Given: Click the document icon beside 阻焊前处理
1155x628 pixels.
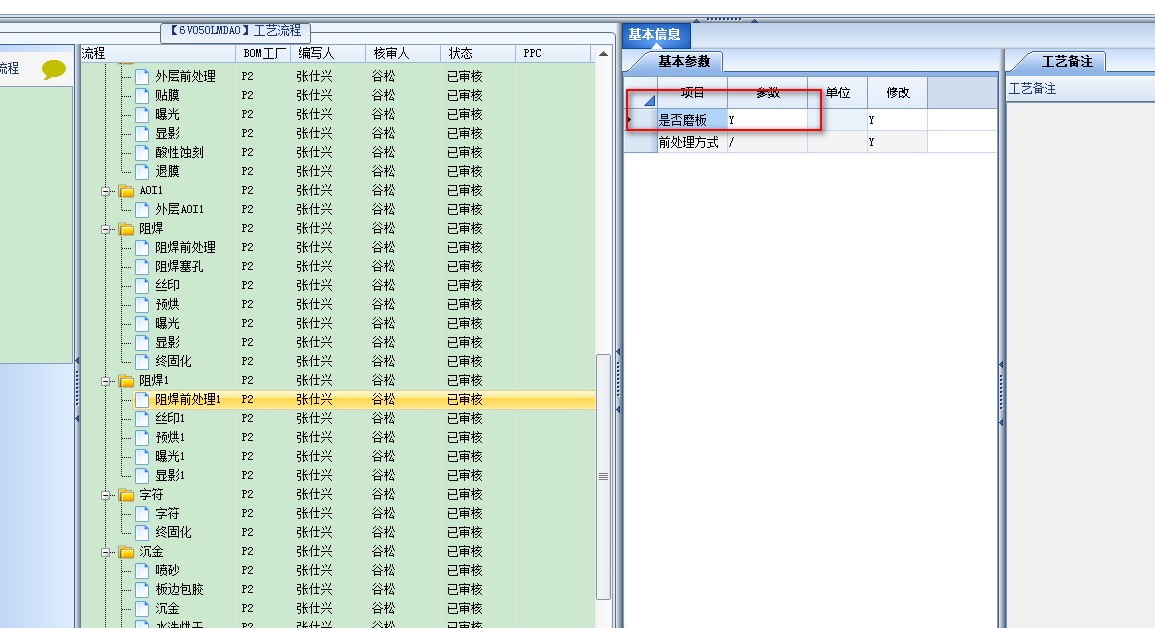Looking at the screenshot, I should (x=143, y=247).
